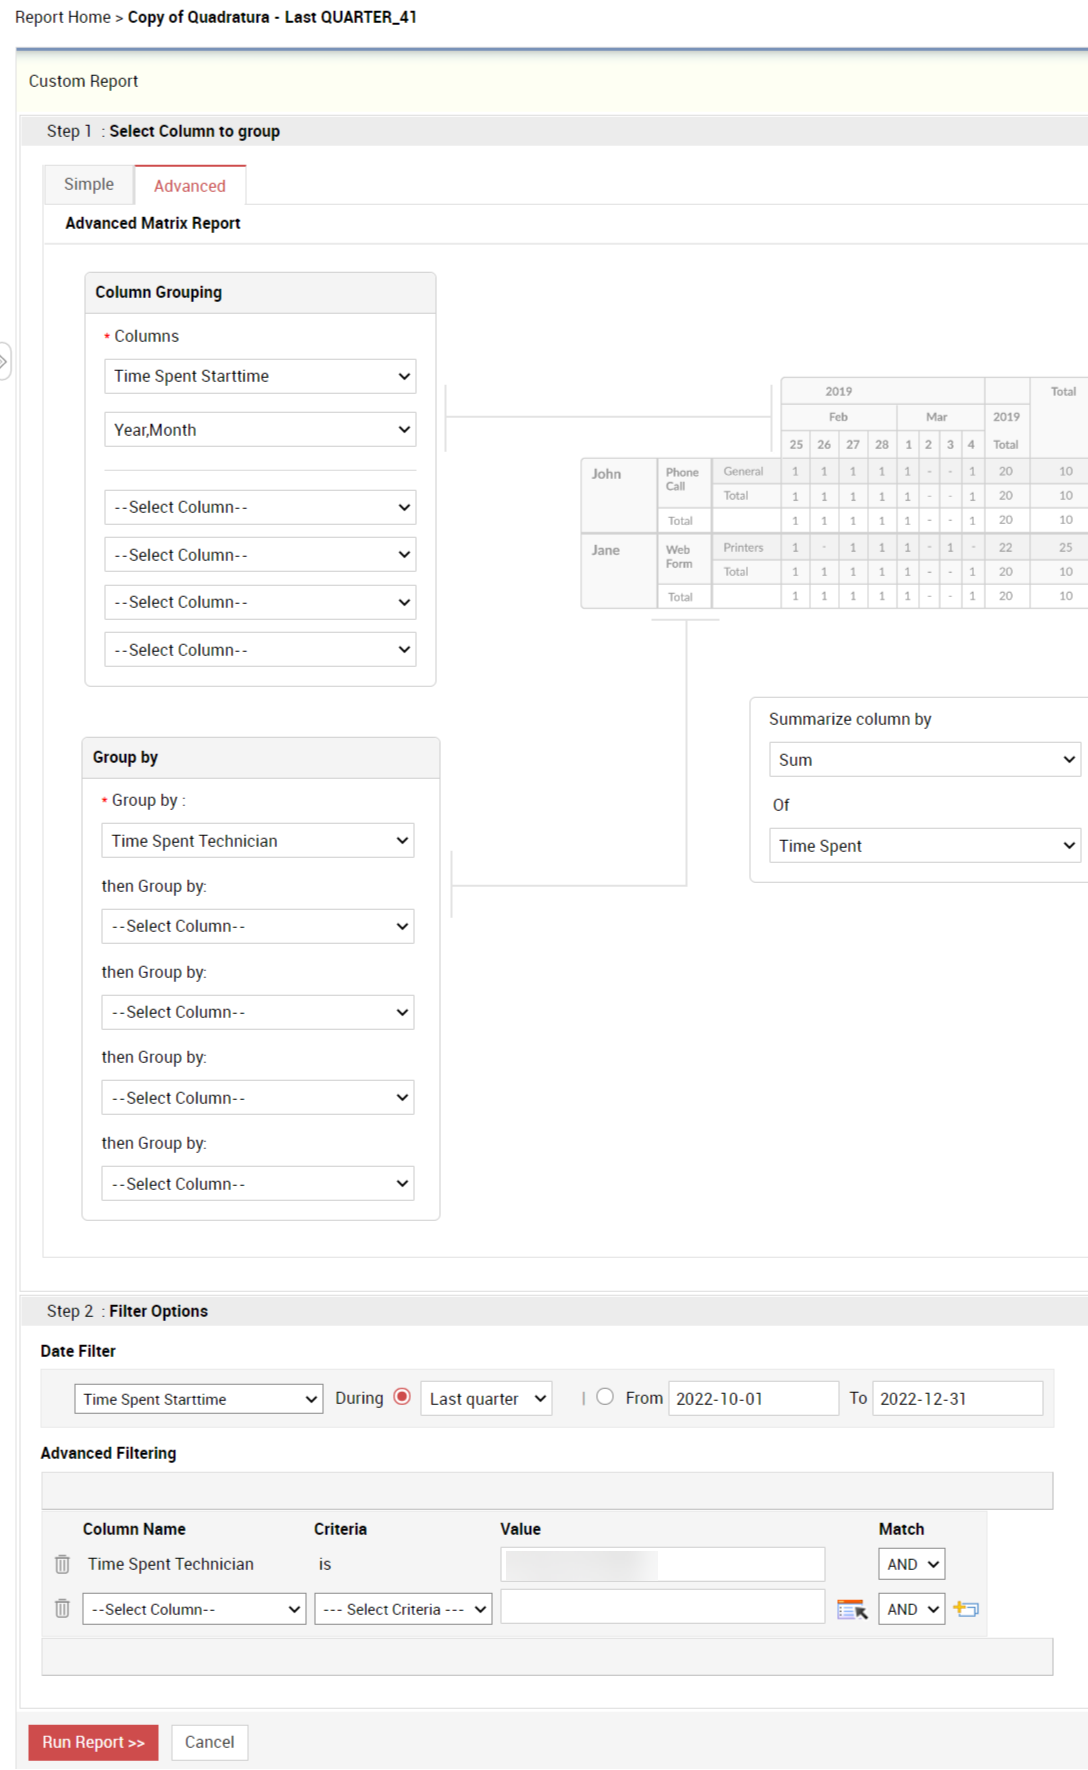The height and width of the screenshot is (1770, 1088).
Task: Open the Select Criteria dropdown
Action: click(x=403, y=1609)
